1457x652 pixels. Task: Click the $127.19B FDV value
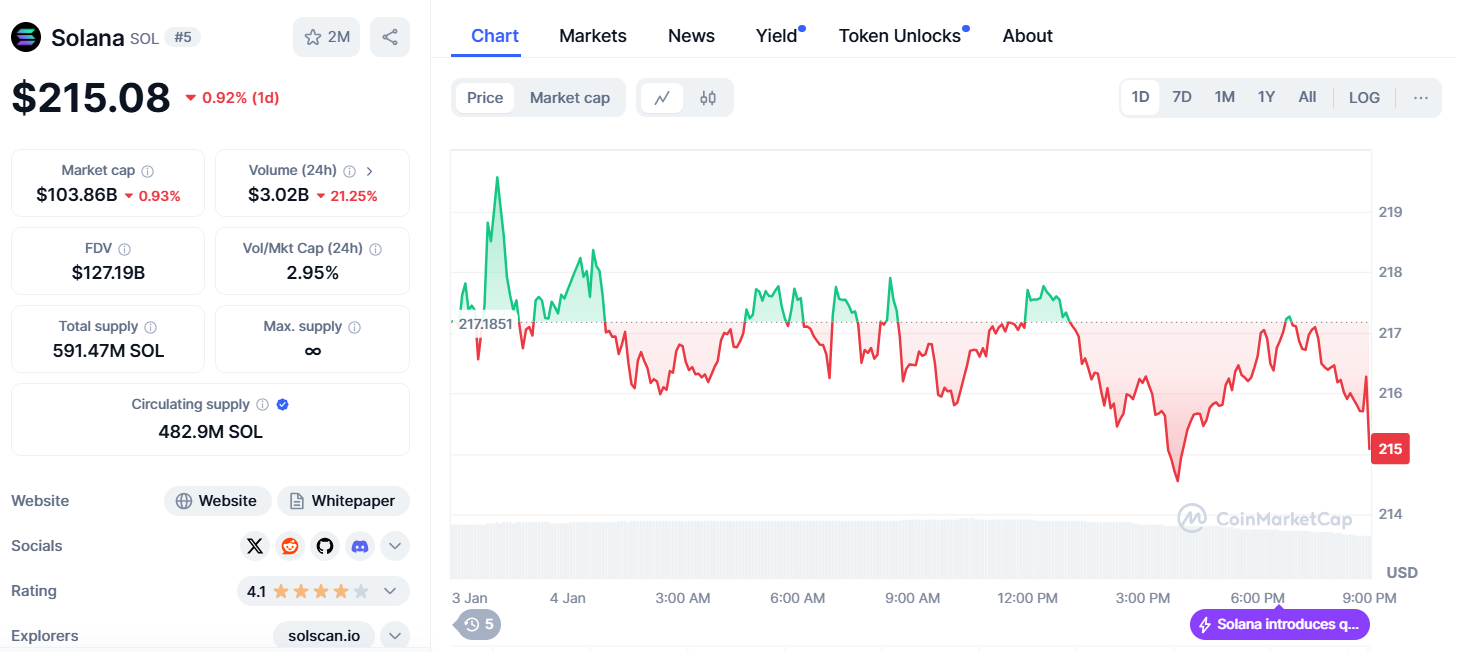(108, 273)
